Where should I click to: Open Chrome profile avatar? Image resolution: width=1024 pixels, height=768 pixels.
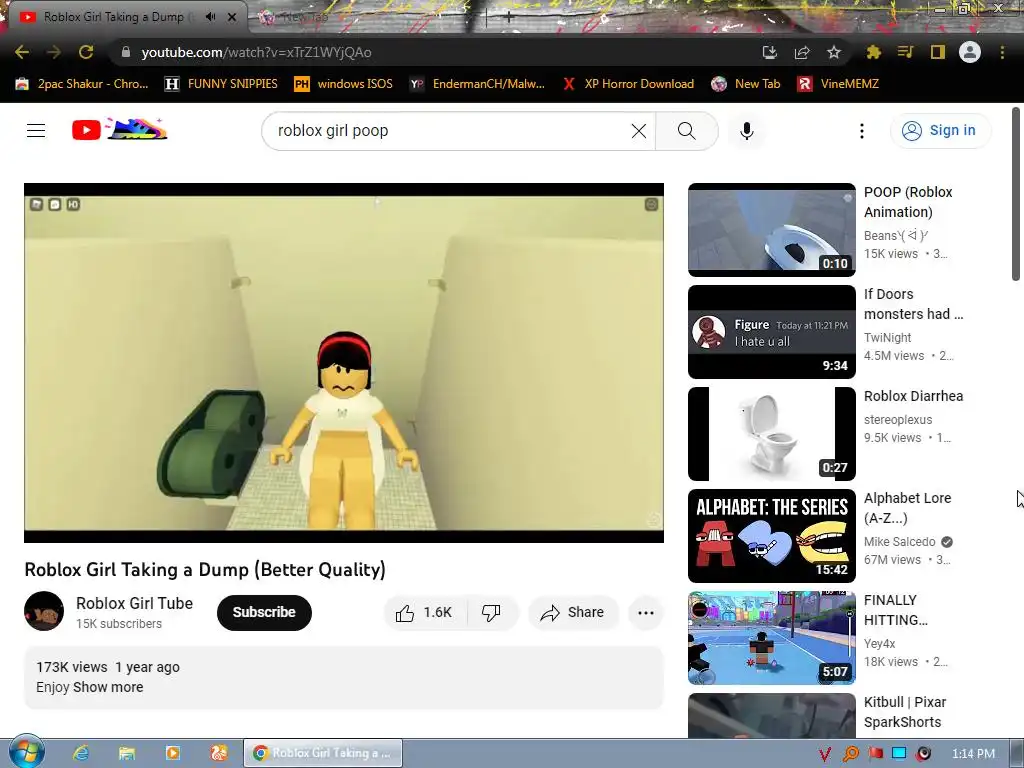(x=970, y=52)
